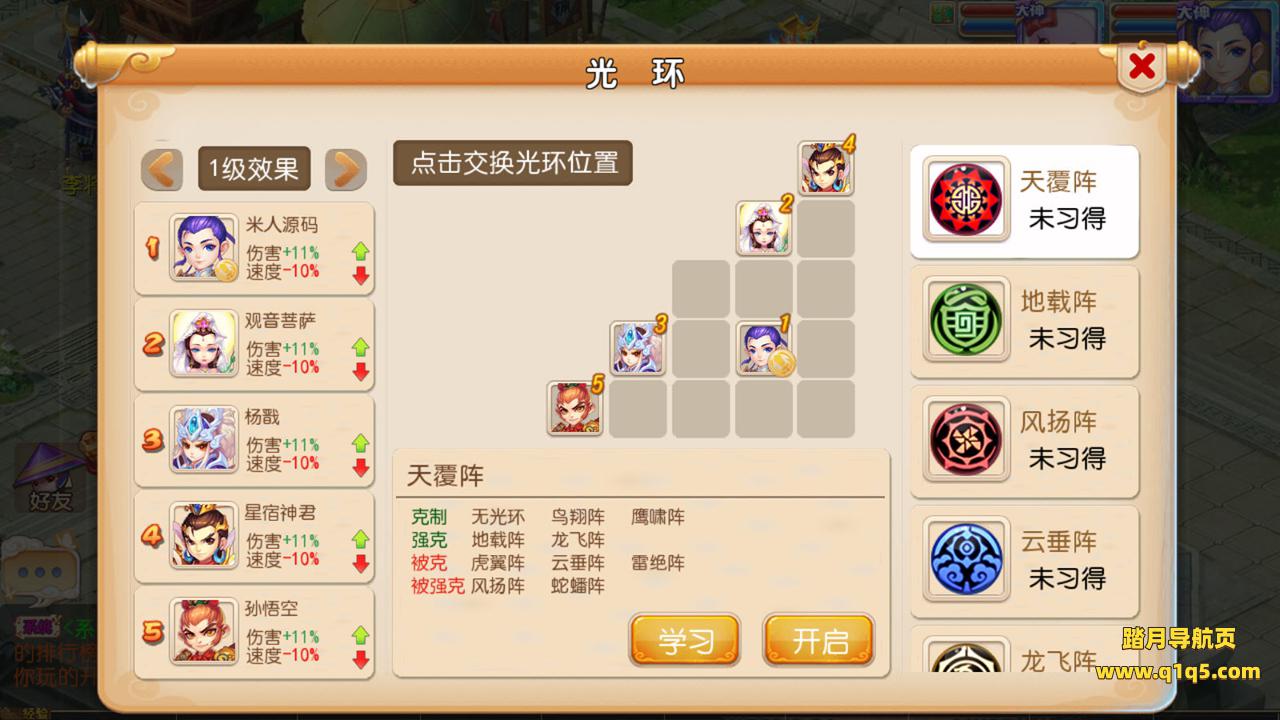Select 米人源码 in the member list

pyautogui.click(x=254, y=249)
